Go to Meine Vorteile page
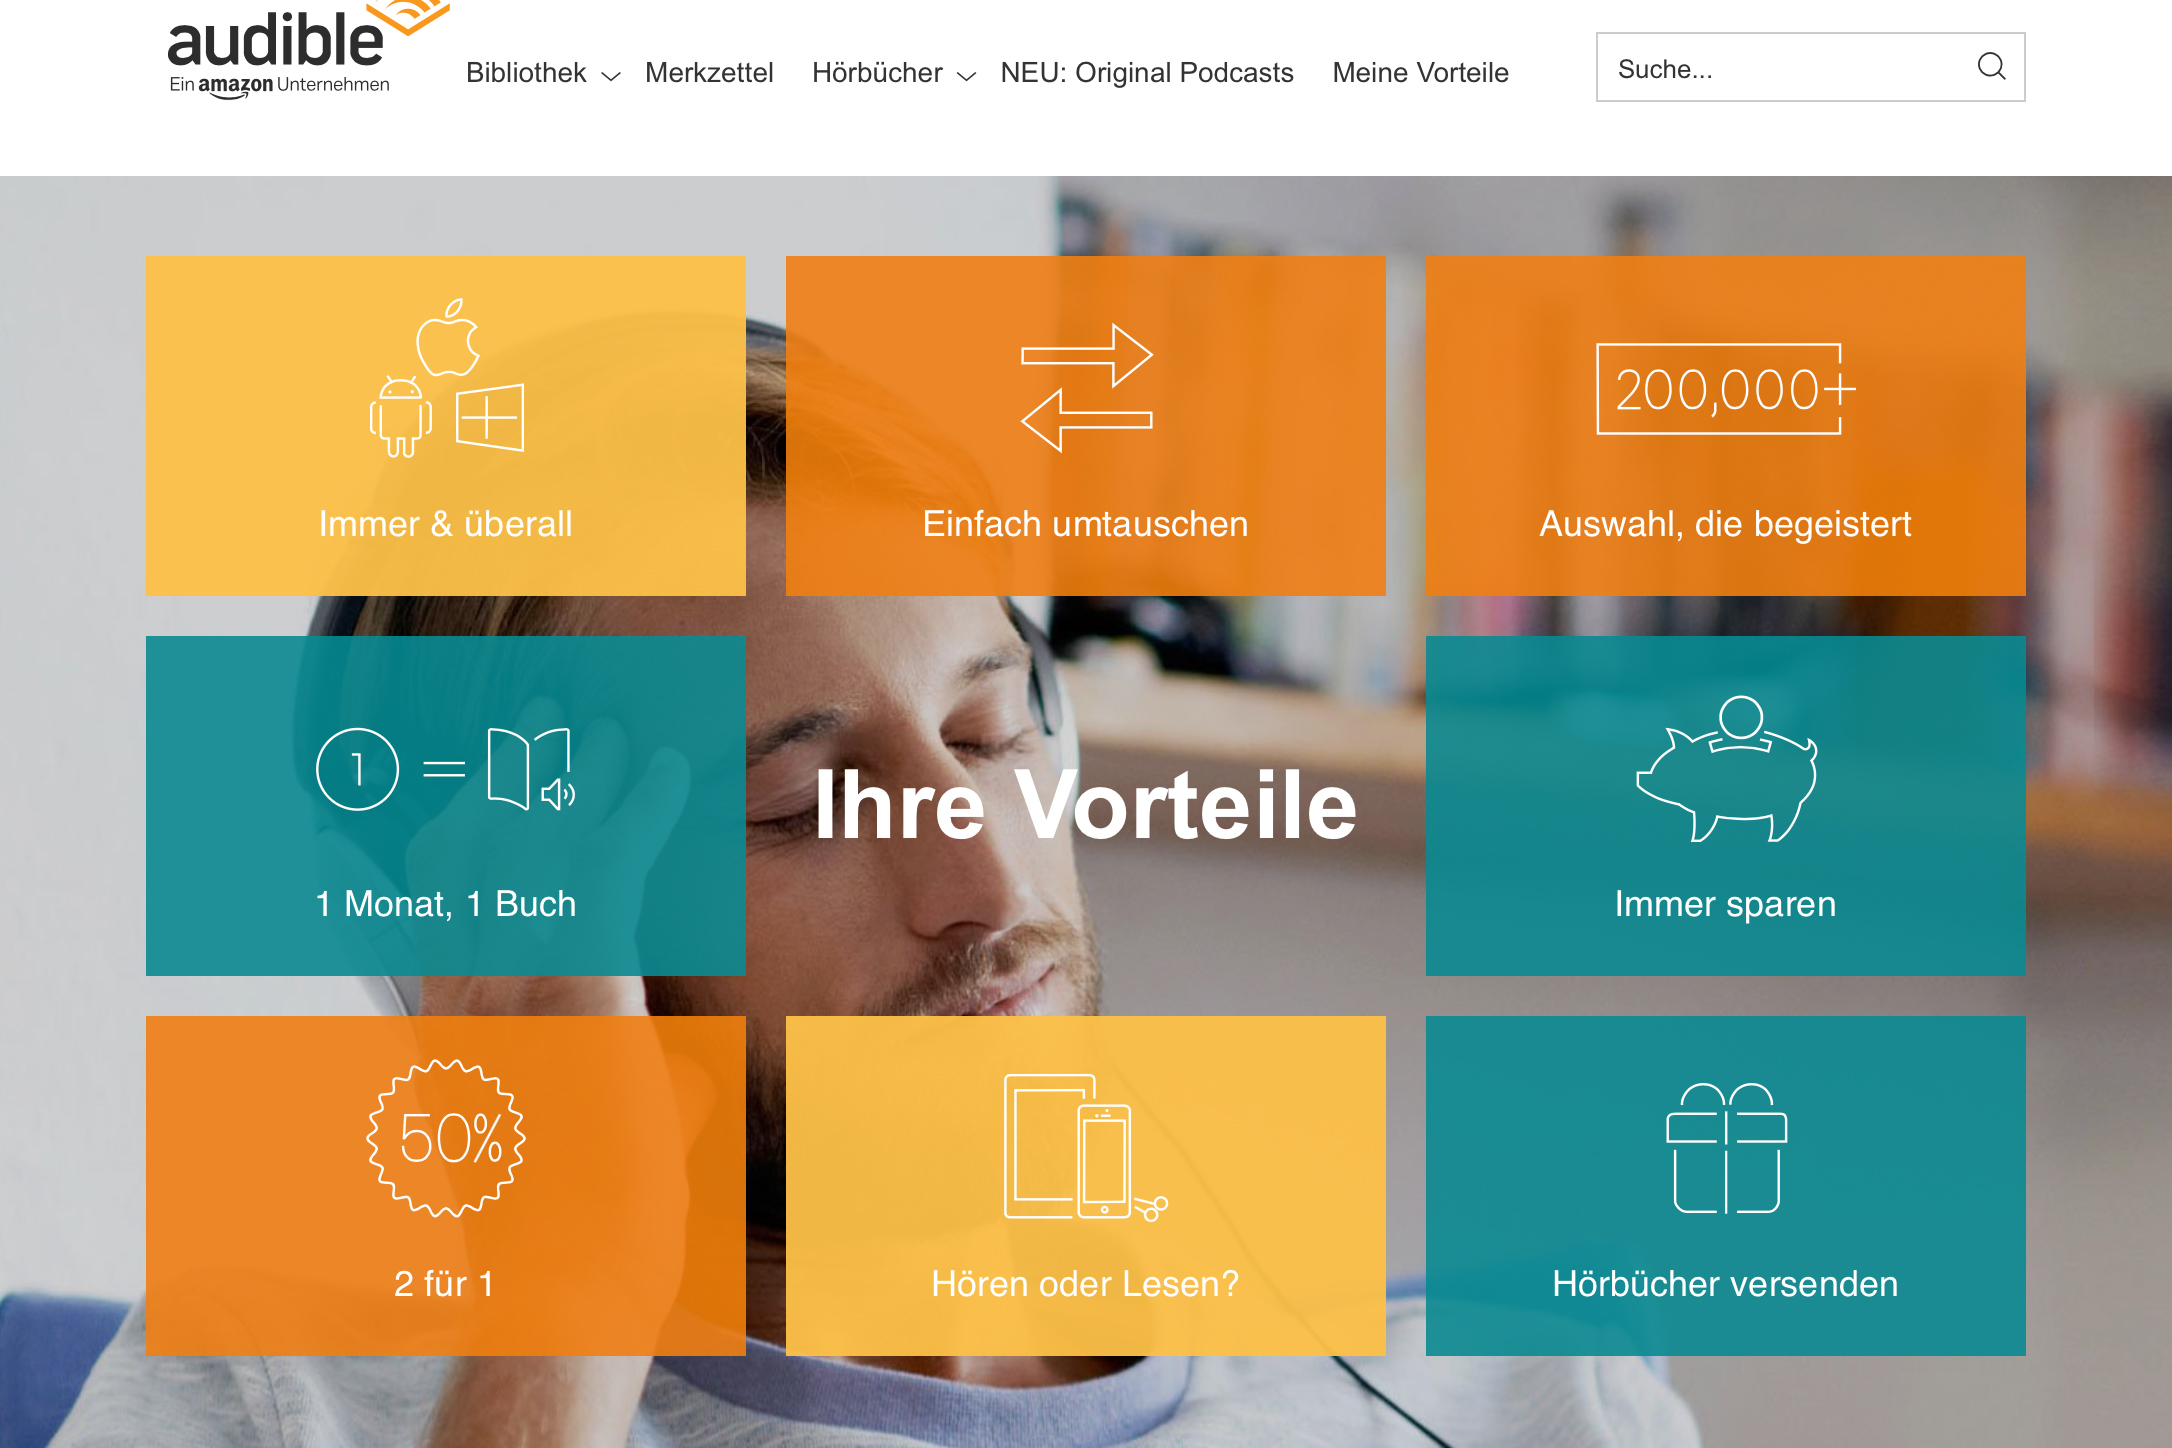This screenshot has height=1448, width=2172. 1420,72
